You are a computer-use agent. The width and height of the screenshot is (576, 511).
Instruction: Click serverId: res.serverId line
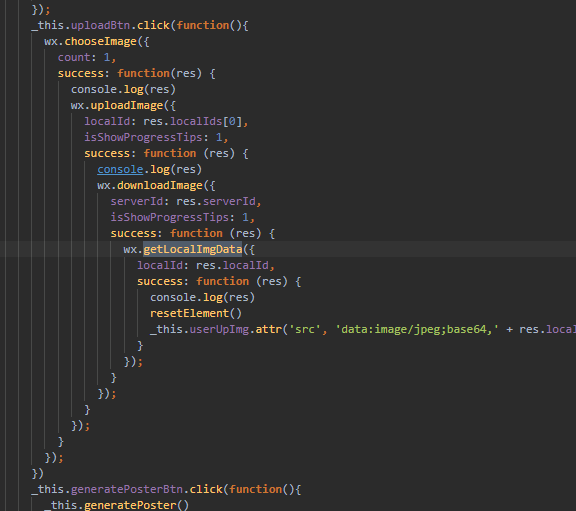click(186, 201)
